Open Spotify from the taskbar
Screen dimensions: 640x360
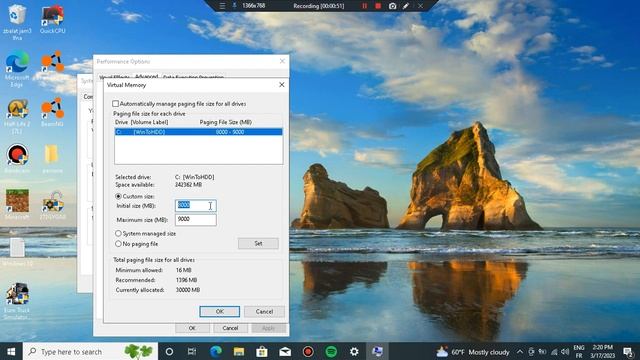point(331,351)
